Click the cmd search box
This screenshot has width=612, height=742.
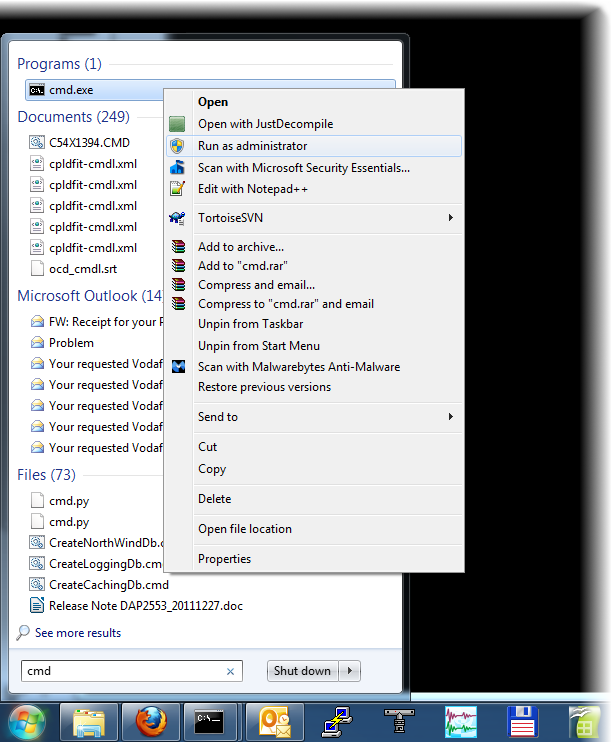pyautogui.click(x=132, y=671)
